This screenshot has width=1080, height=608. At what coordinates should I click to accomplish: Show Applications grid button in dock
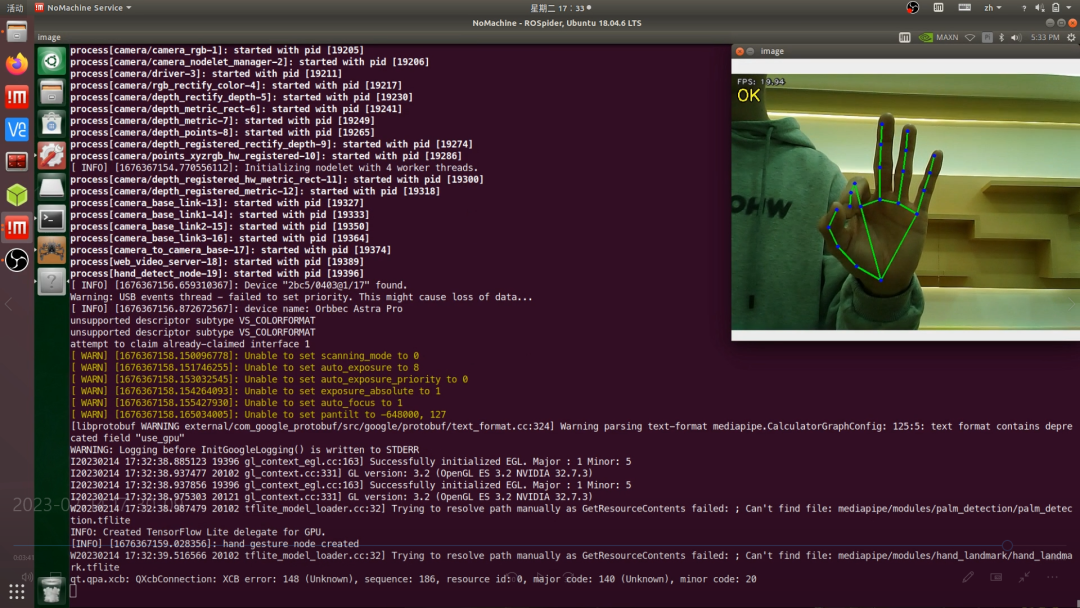pyautogui.click(x=16, y=590)
